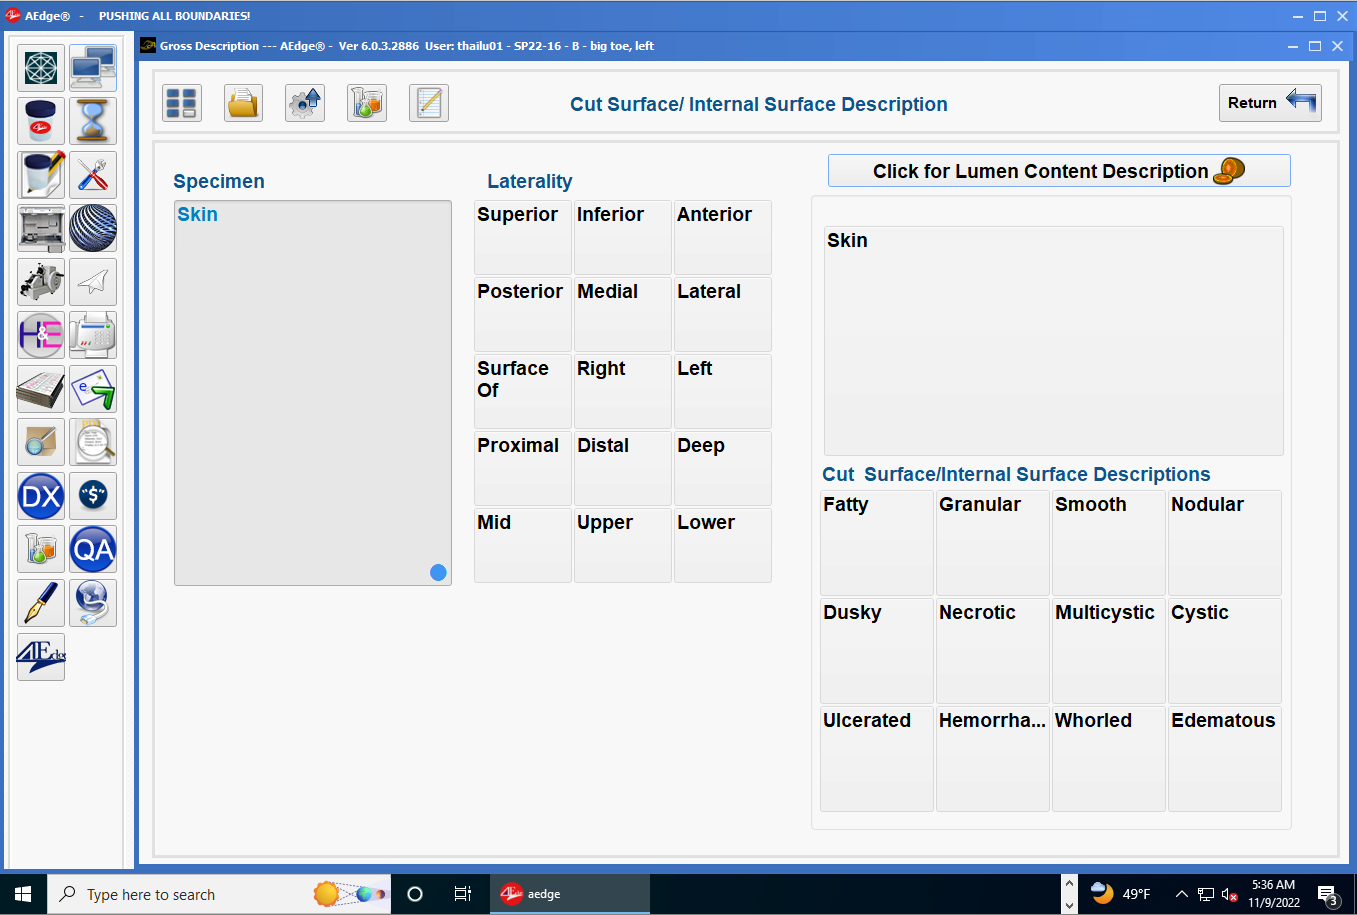1357x915 pixels.
Task: Select the Surface Of tile
Action: 523,392
